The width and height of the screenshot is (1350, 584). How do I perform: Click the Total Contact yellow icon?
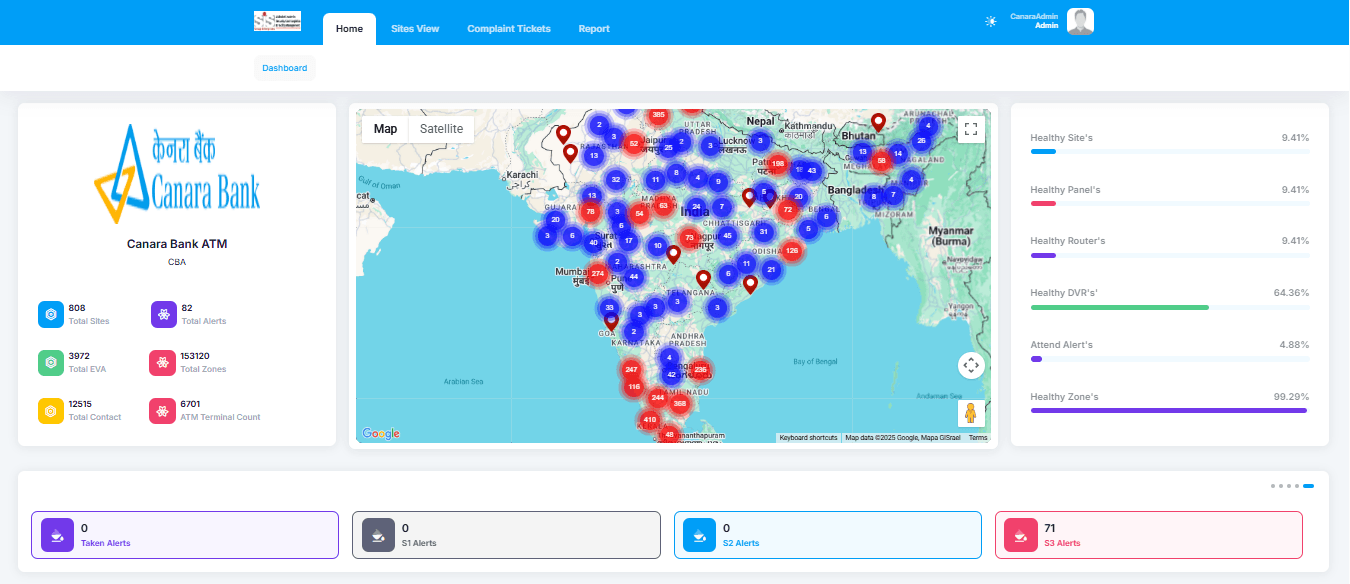pos(51,411)
